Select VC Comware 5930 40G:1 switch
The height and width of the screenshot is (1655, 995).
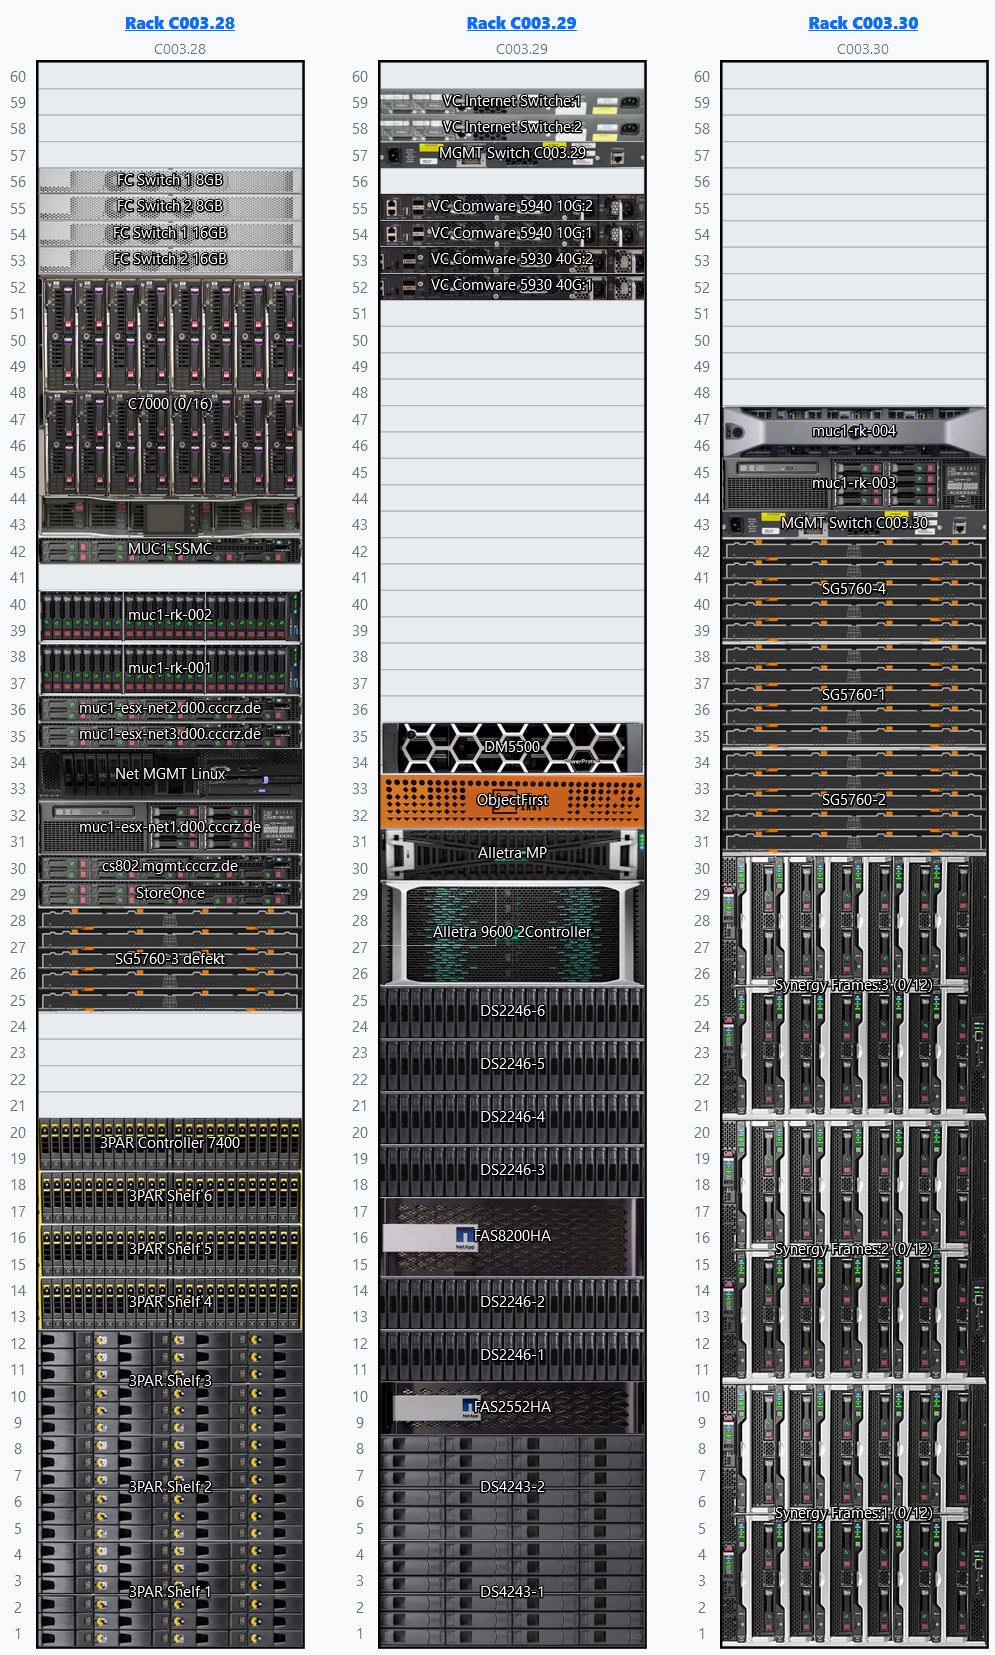(512, 286)
